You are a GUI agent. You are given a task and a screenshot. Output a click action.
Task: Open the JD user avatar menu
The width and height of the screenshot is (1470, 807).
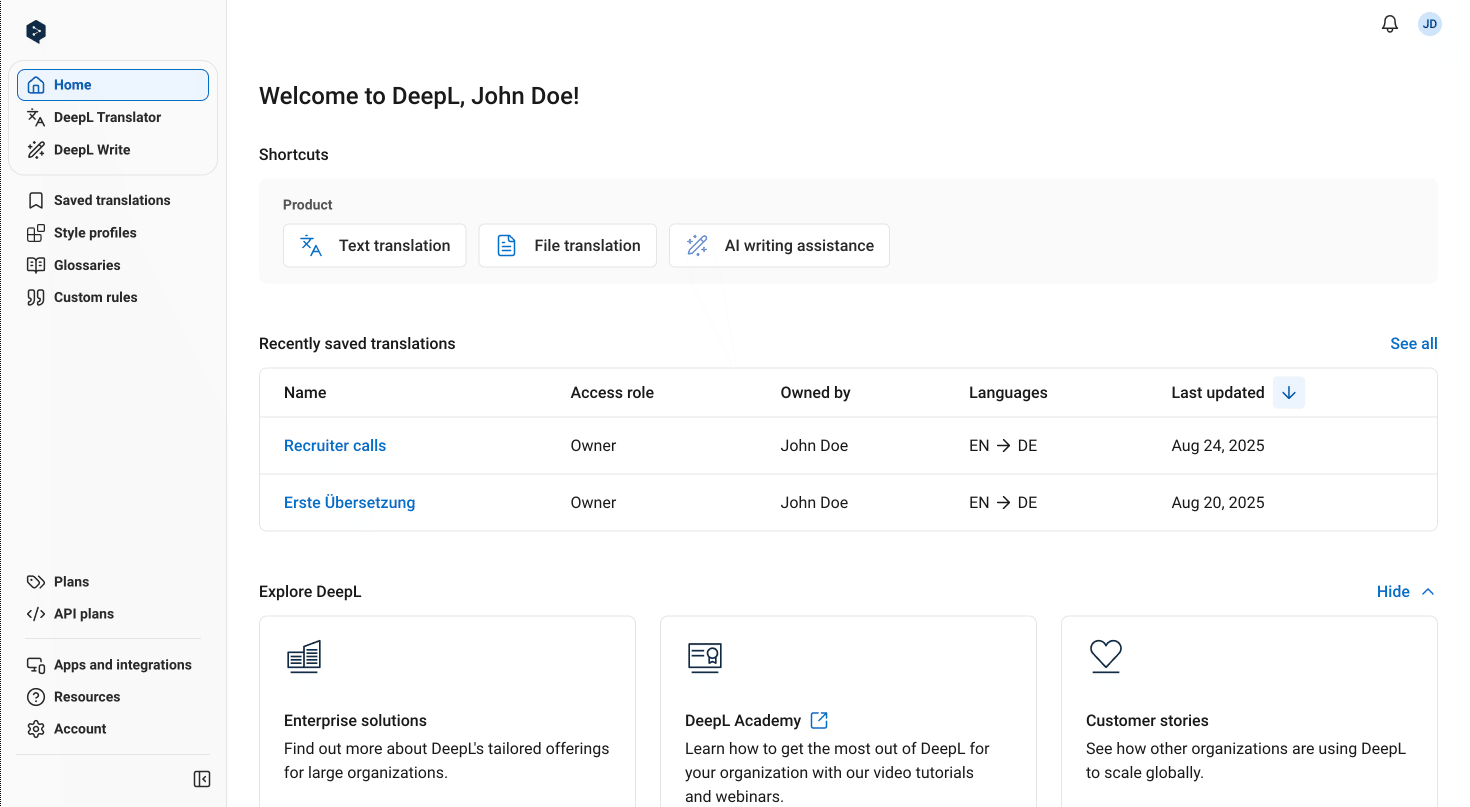(x=1429, y=24)
